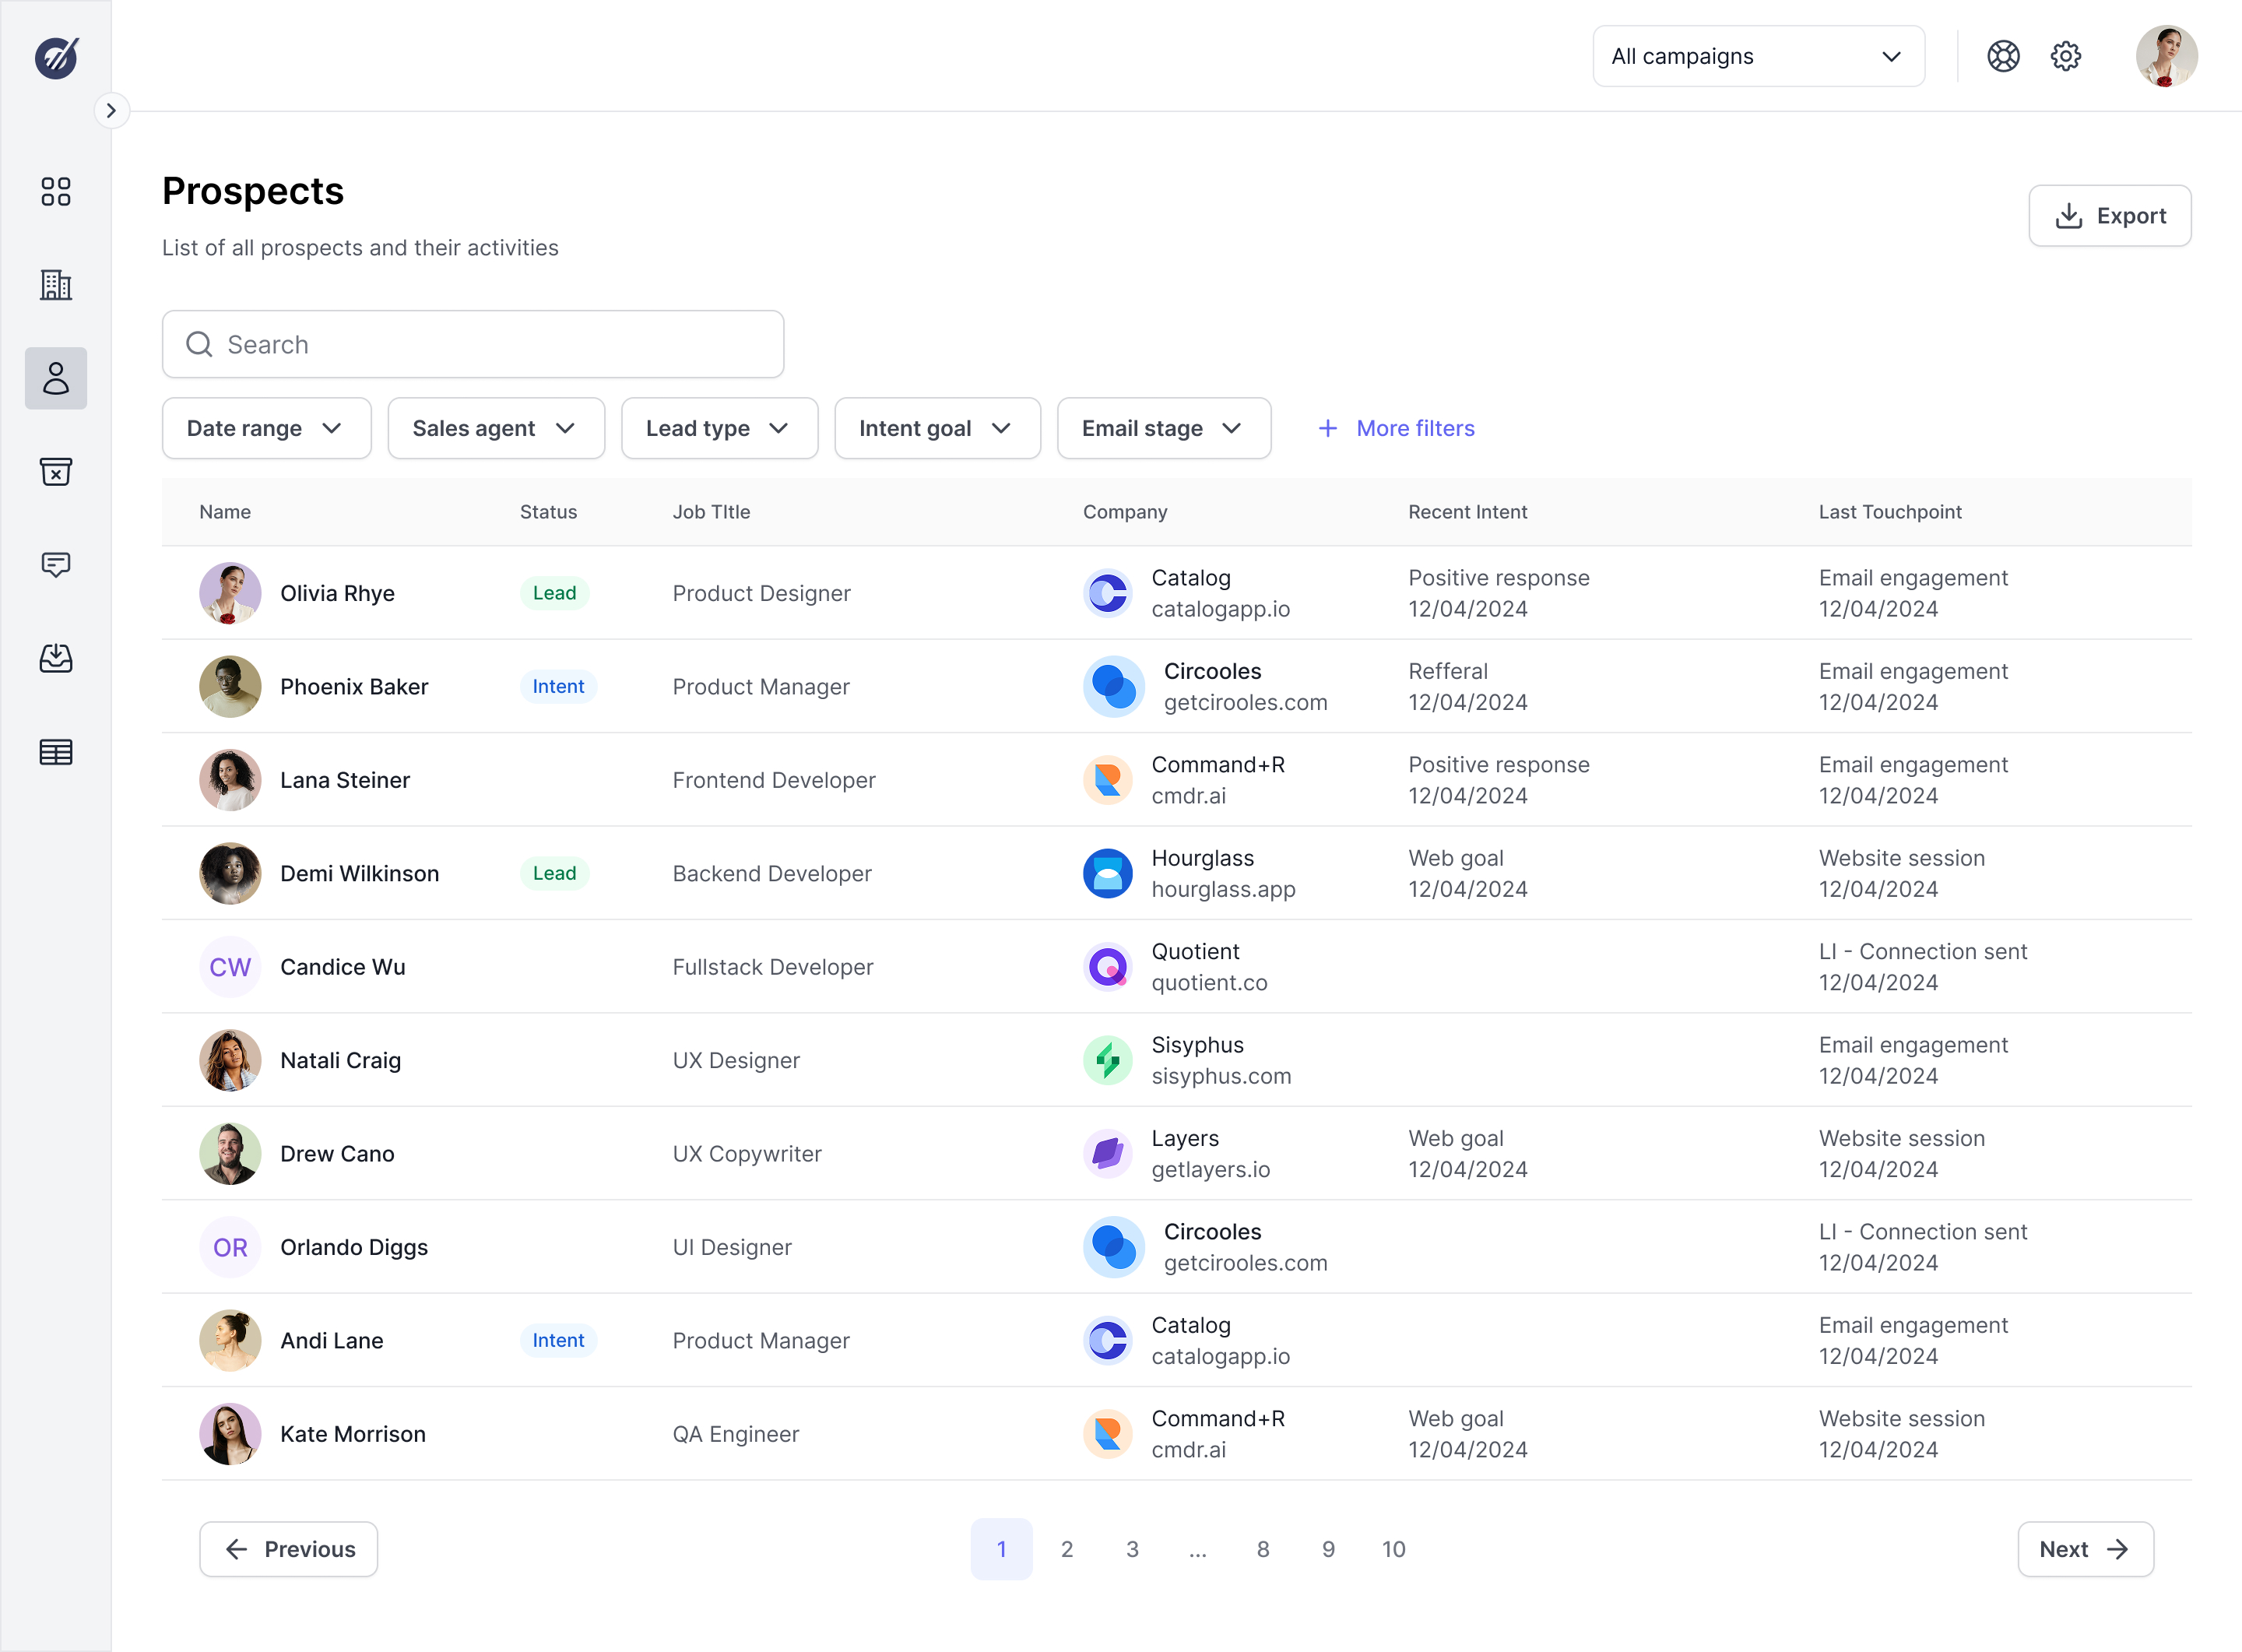2242x1652 pixels.
Task: Open the messages chat icon in sidebar
Action: 56,565
